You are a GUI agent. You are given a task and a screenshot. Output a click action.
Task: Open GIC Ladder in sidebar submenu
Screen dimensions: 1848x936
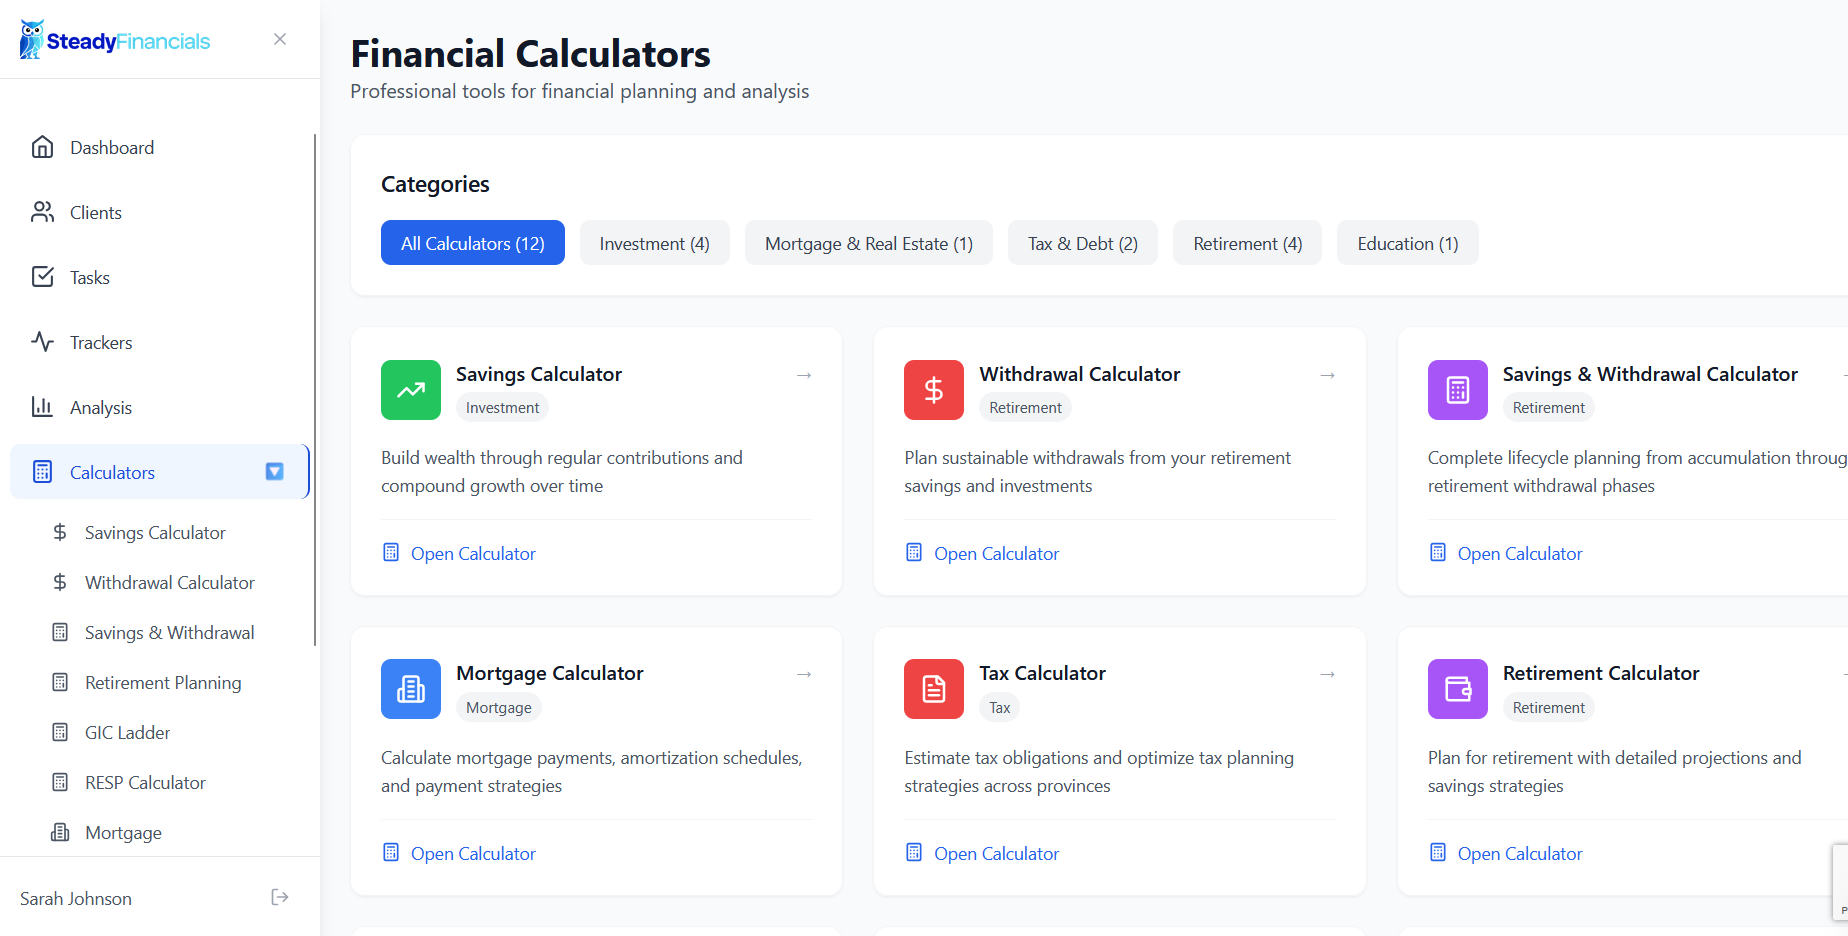pyautogui.click(x=127, y=733)
